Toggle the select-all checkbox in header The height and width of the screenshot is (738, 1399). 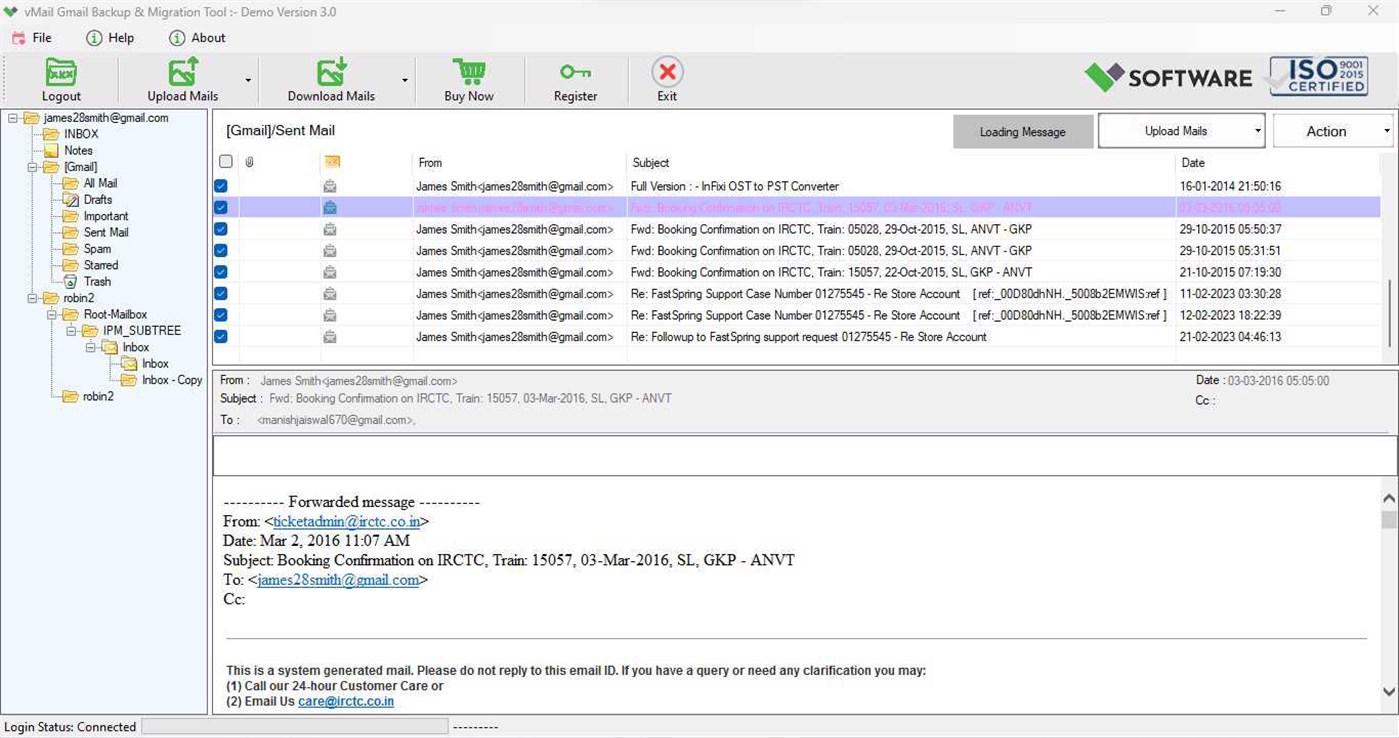pyautogui.click(x=226, y=162)
